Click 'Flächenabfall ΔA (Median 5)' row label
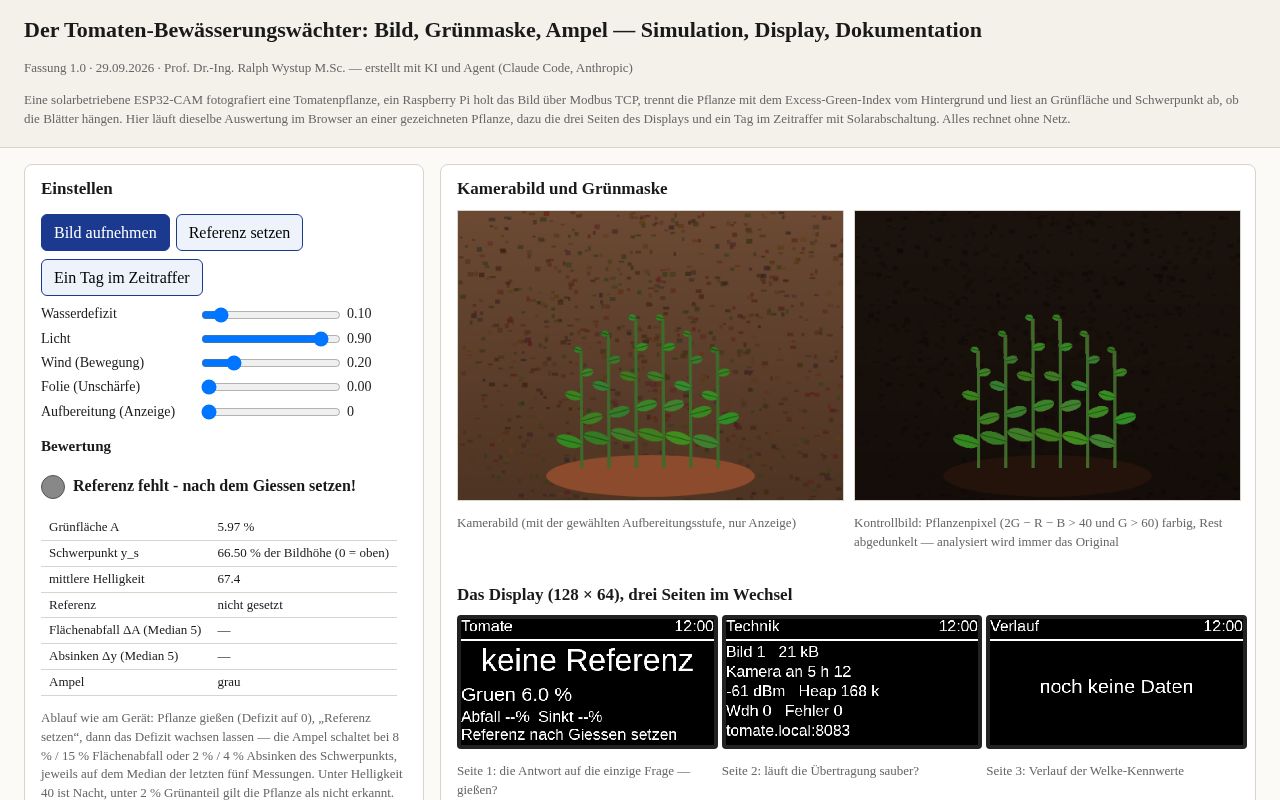 pyautogui.click(x=125, y=630)
